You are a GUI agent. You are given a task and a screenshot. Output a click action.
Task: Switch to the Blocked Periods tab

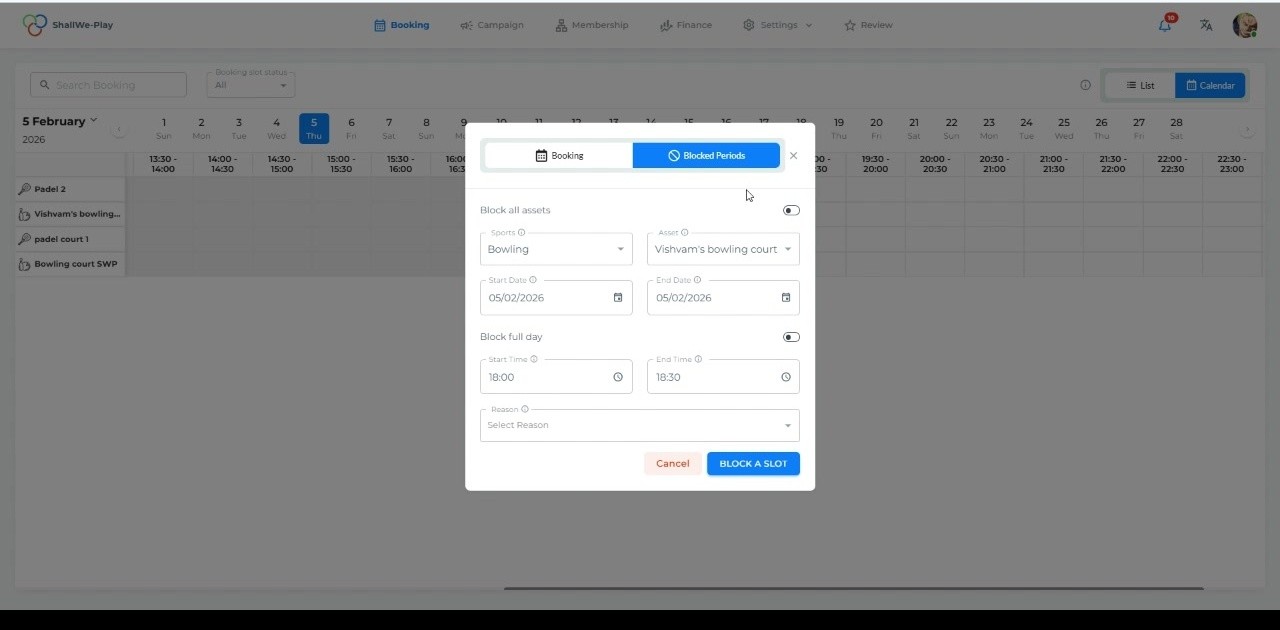706,155
